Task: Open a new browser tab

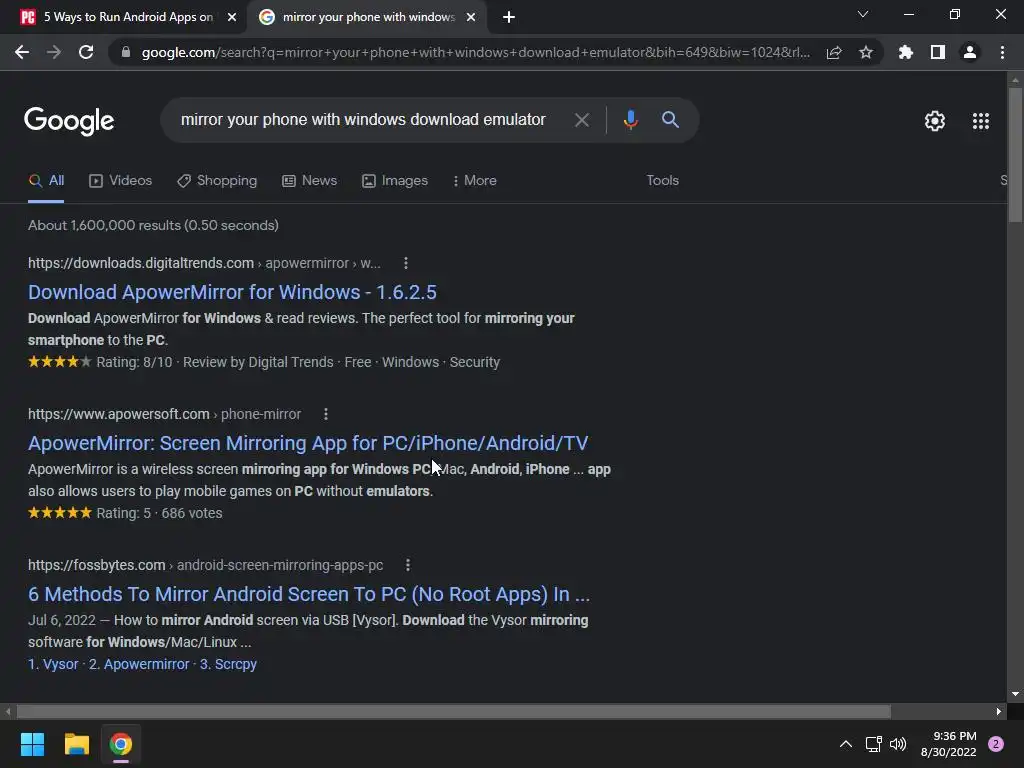Action: (509, 18)
